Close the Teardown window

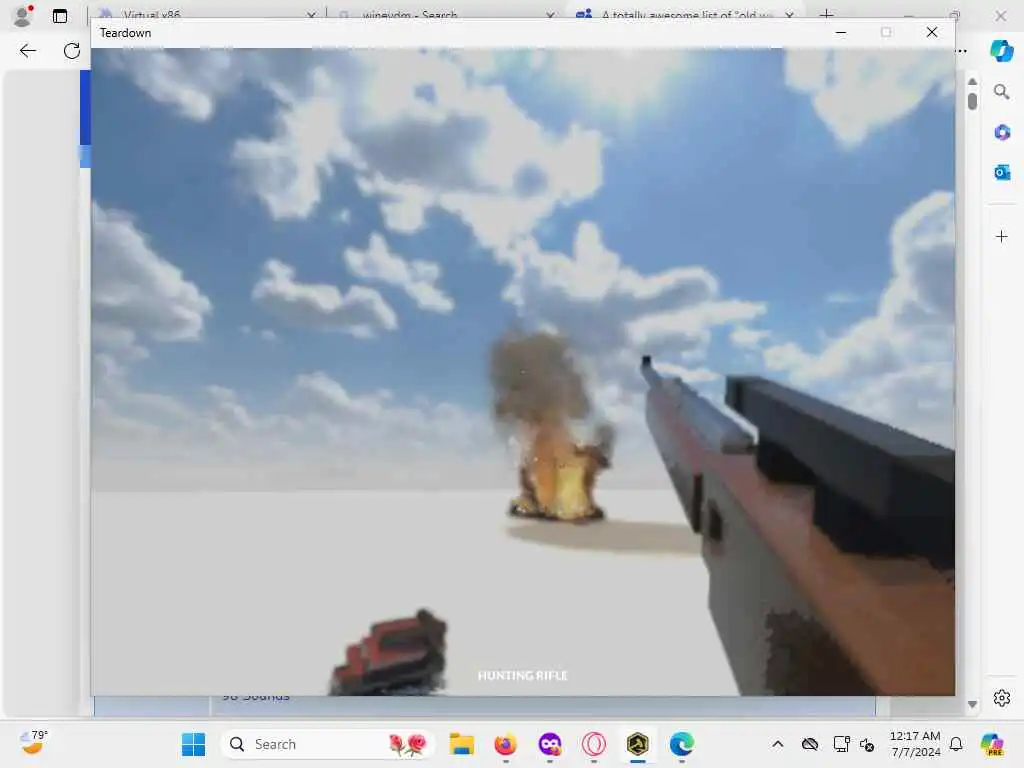932,32
